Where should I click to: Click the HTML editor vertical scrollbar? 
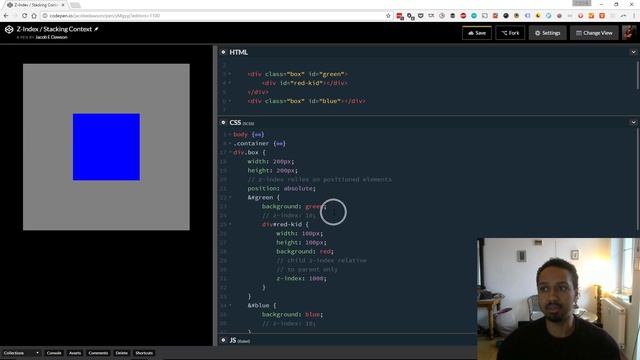pyautogui.click(x=637, y=75)
